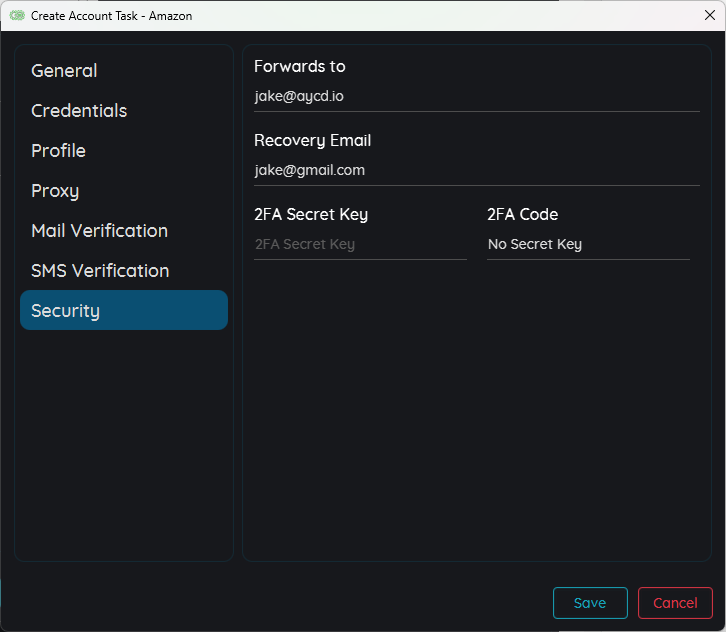Viewport: 726px width, 632px height.
Task: Switch to the Credentials section
Action: click(79, 111)
